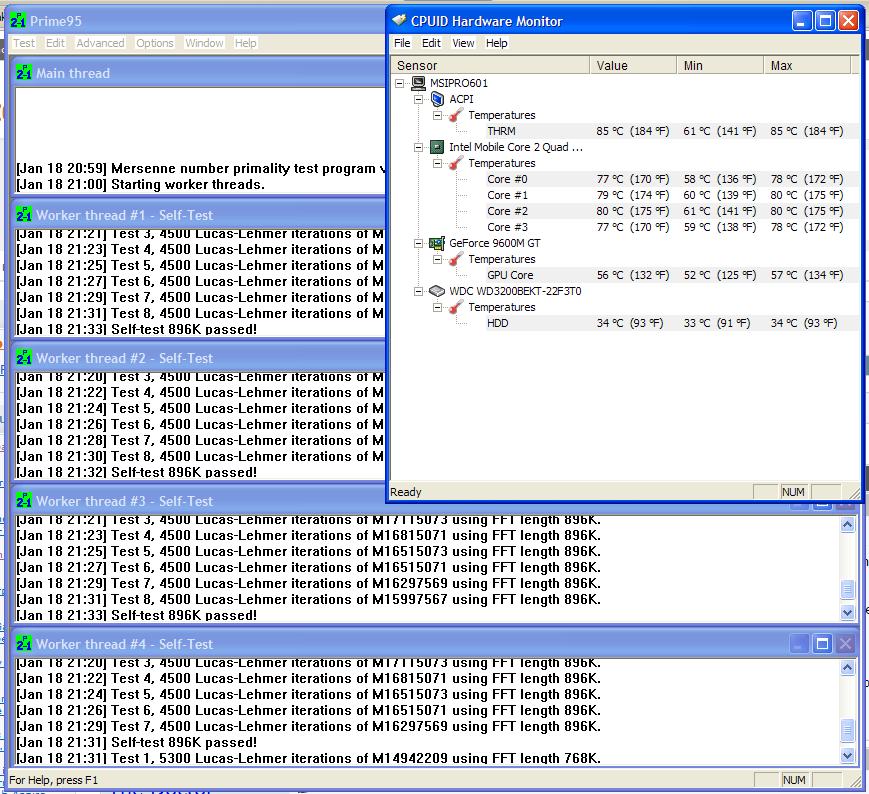Collapse Temperatures under GeForce 9600M GT
Viewport: 869px width, 794px height.
pyautogui.click(x=437, y=259)
